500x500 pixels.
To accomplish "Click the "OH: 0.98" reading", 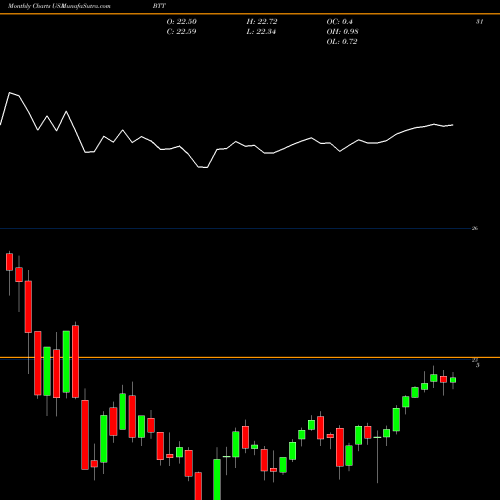I will click(x=342, y=31).
